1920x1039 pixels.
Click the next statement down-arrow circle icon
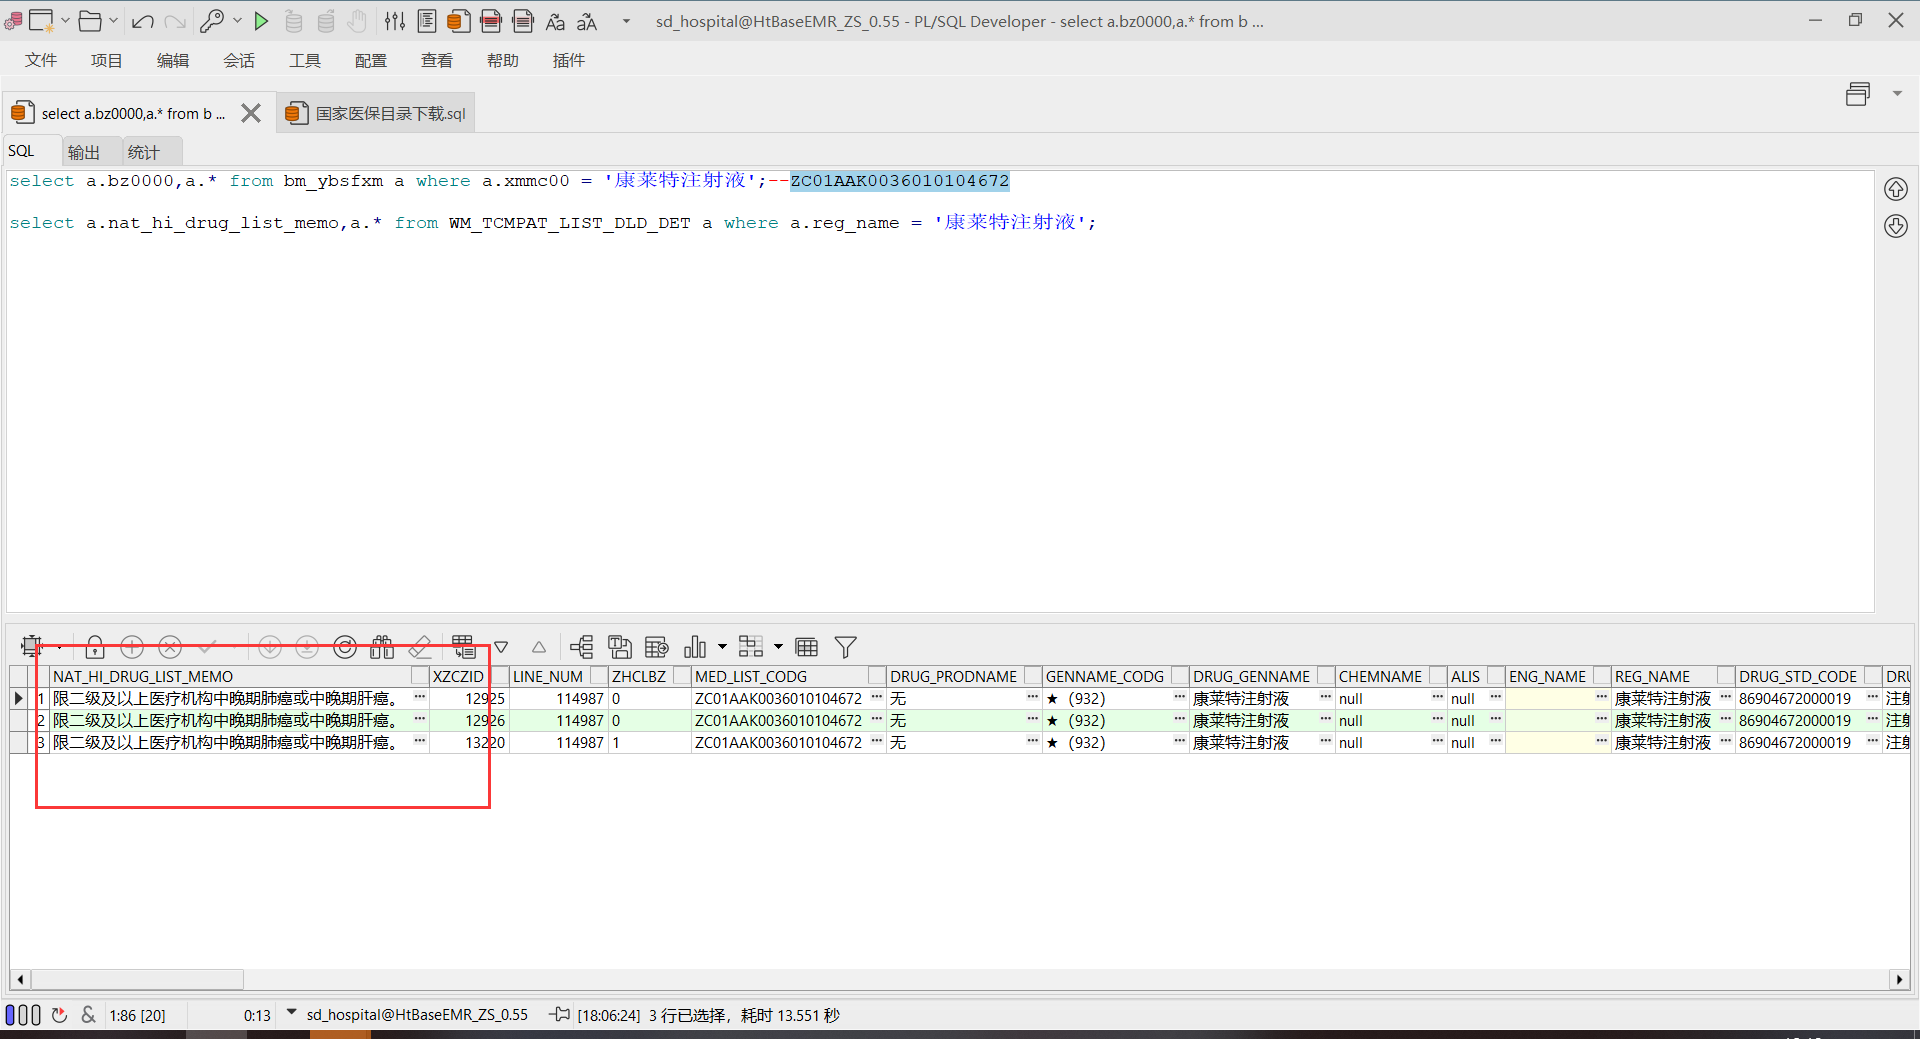pyautogui.click(x=1896, y=226)
